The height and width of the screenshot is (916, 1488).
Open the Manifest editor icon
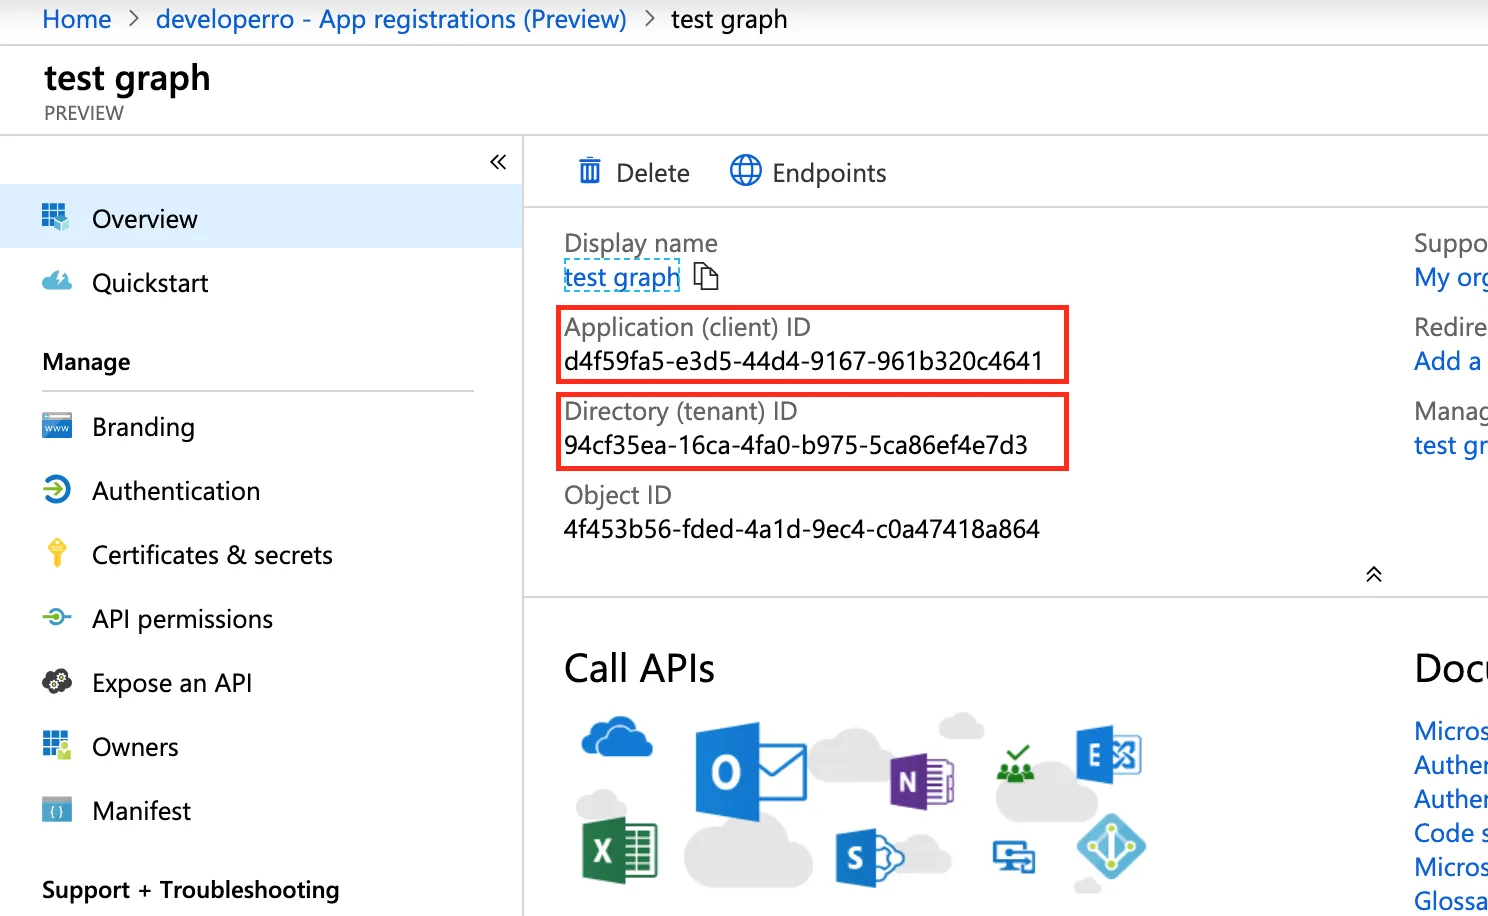57,810
